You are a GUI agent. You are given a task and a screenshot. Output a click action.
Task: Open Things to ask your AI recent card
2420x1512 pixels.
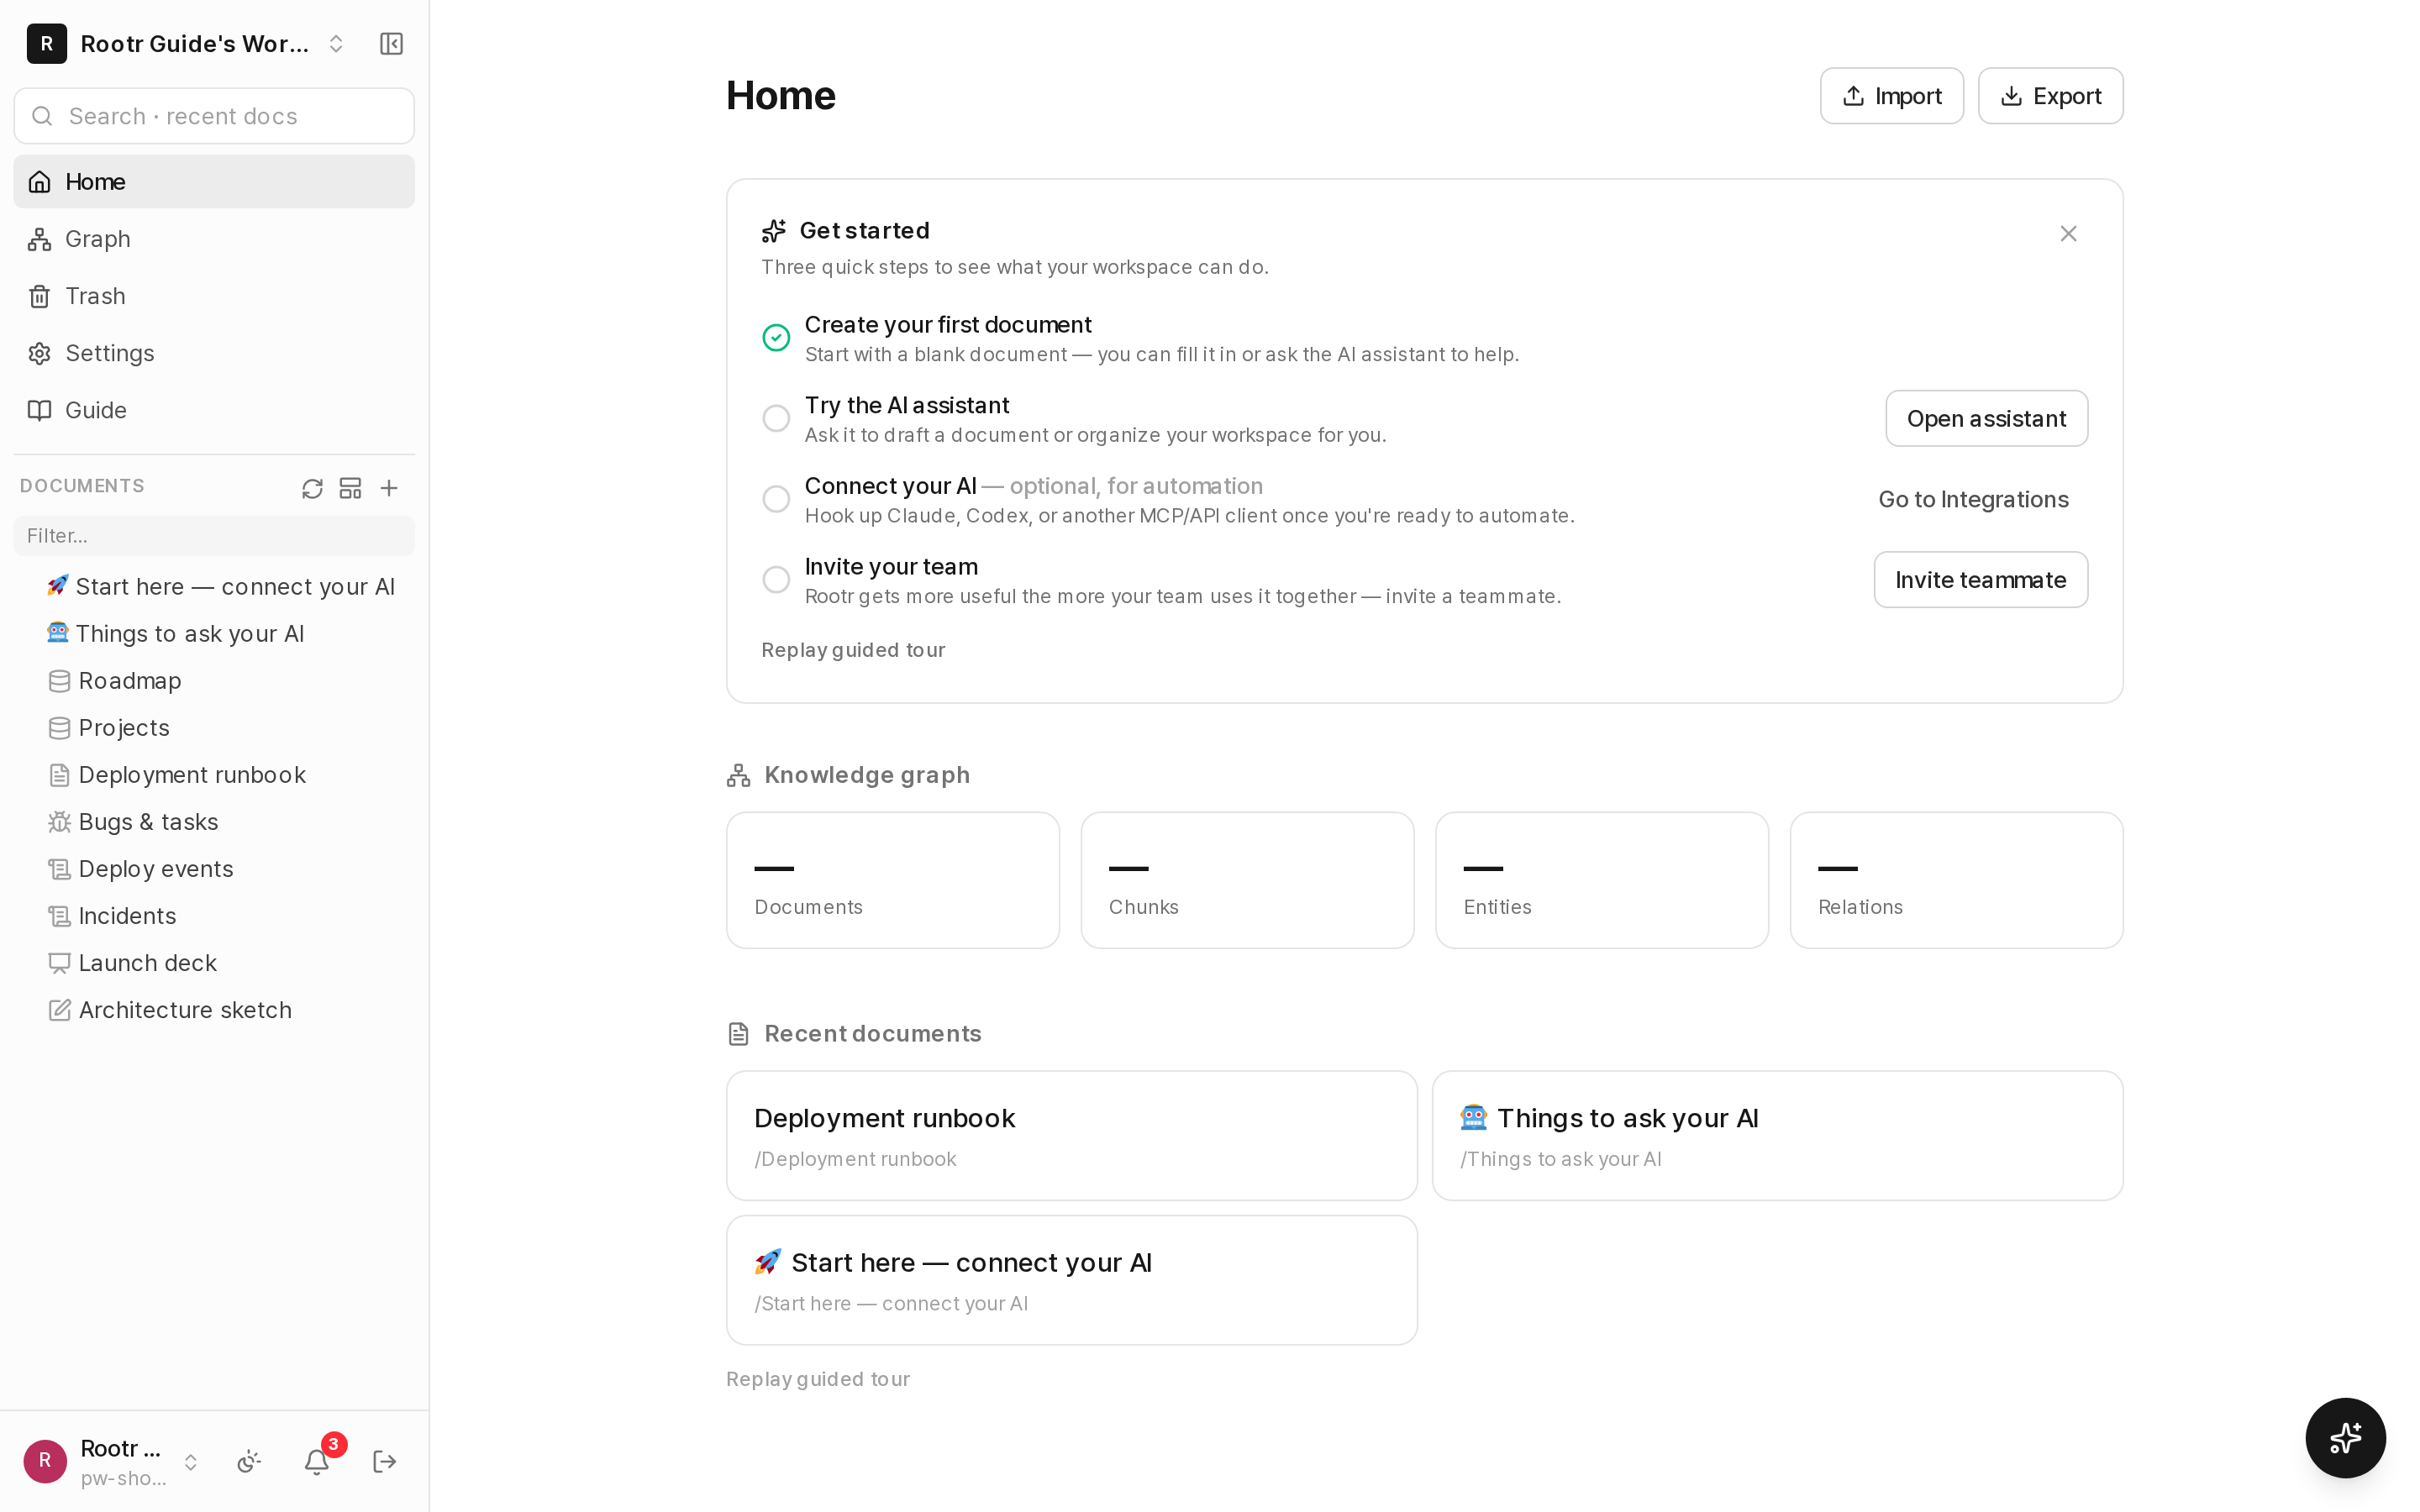1777,1136
